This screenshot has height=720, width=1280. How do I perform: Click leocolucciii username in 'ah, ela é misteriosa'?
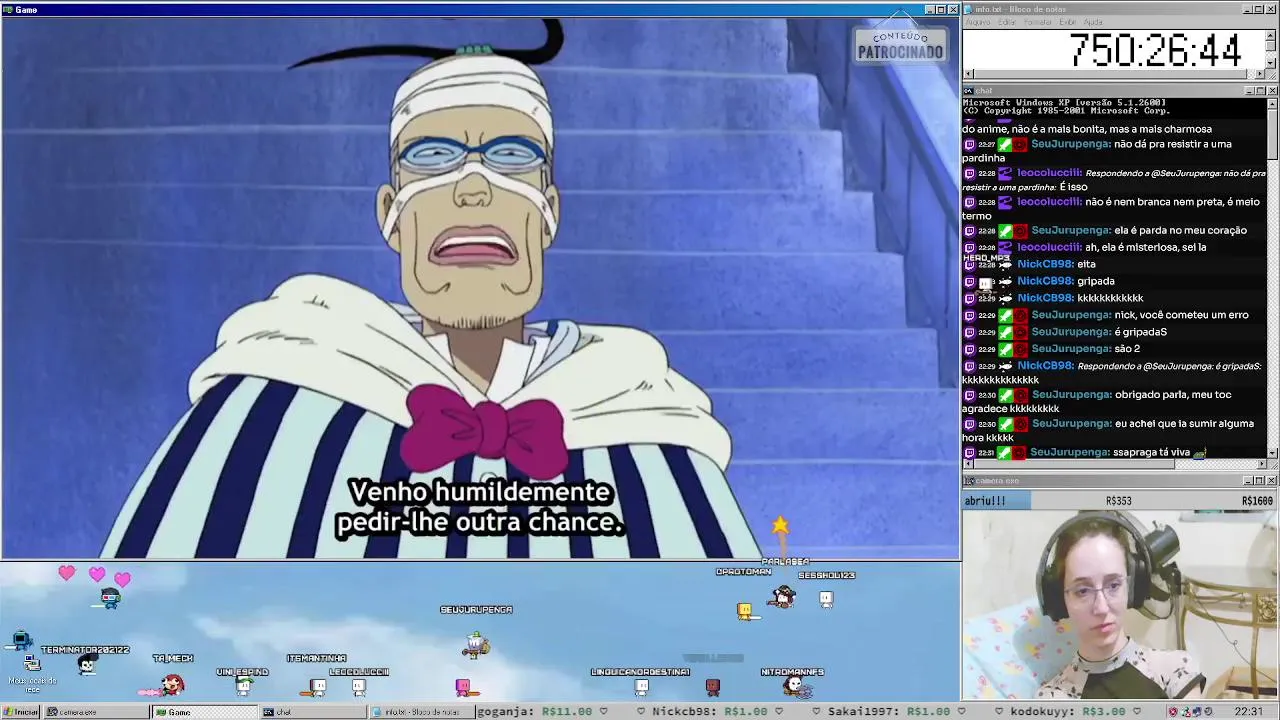pos(1049,247)
